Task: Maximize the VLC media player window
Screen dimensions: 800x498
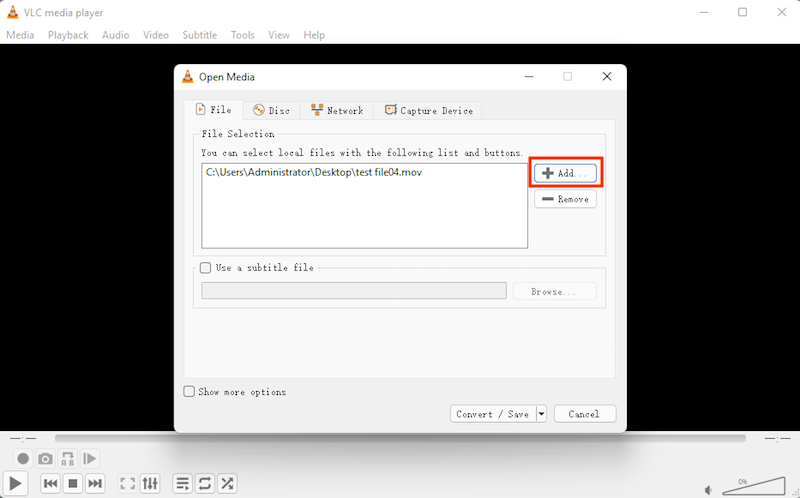Action: 742,12
